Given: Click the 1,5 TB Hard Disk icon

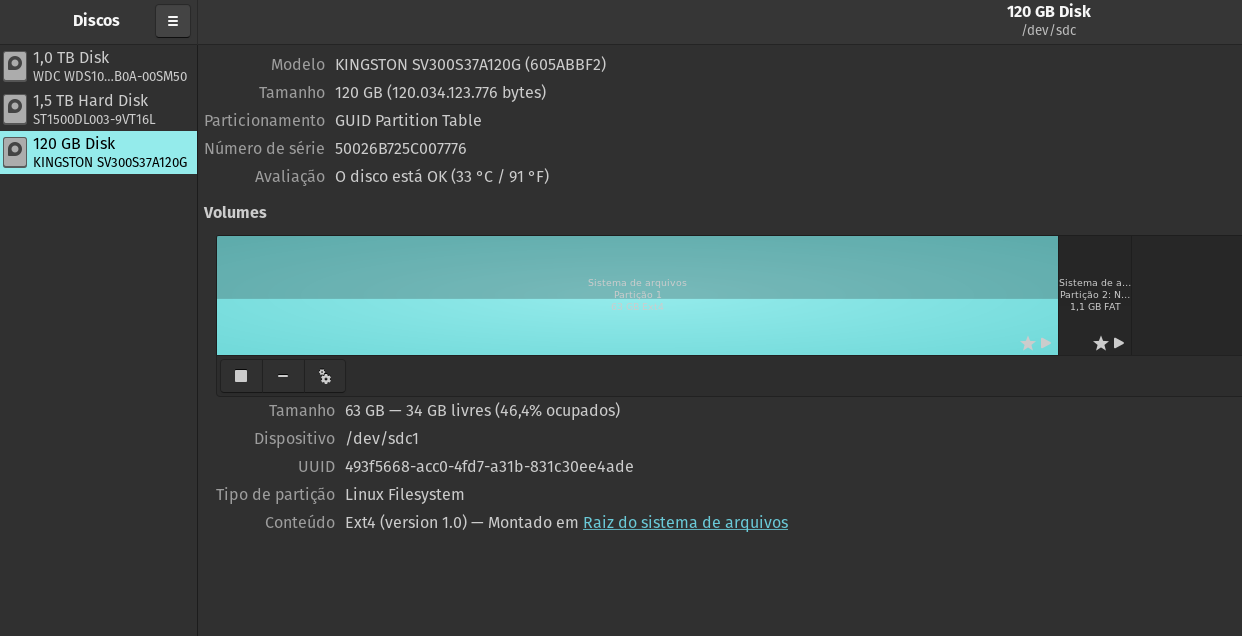Looking at the screenshot, I should [x=15, y=109].
